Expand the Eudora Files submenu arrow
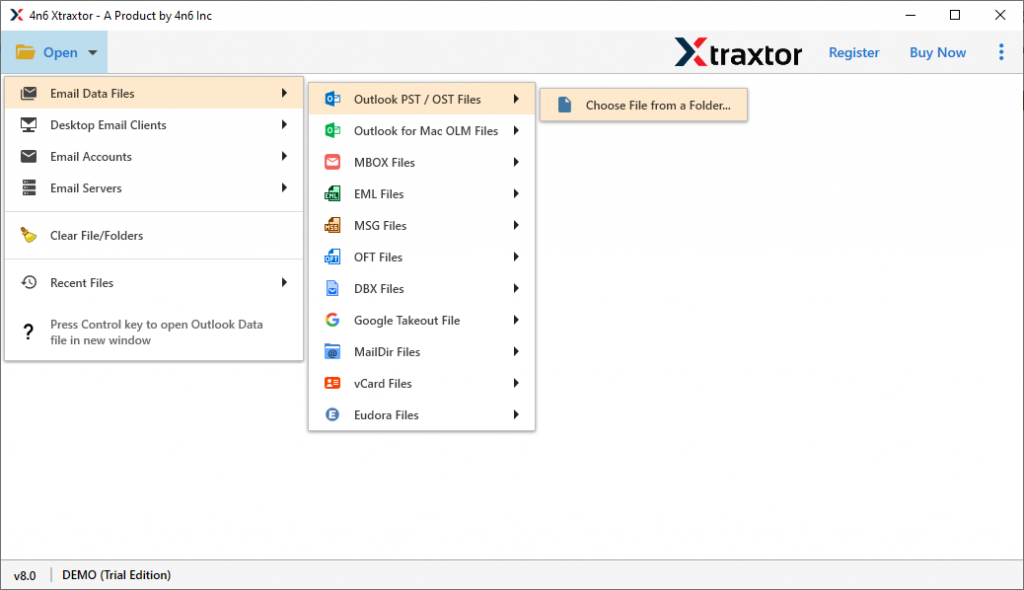 tap(516, 415)
